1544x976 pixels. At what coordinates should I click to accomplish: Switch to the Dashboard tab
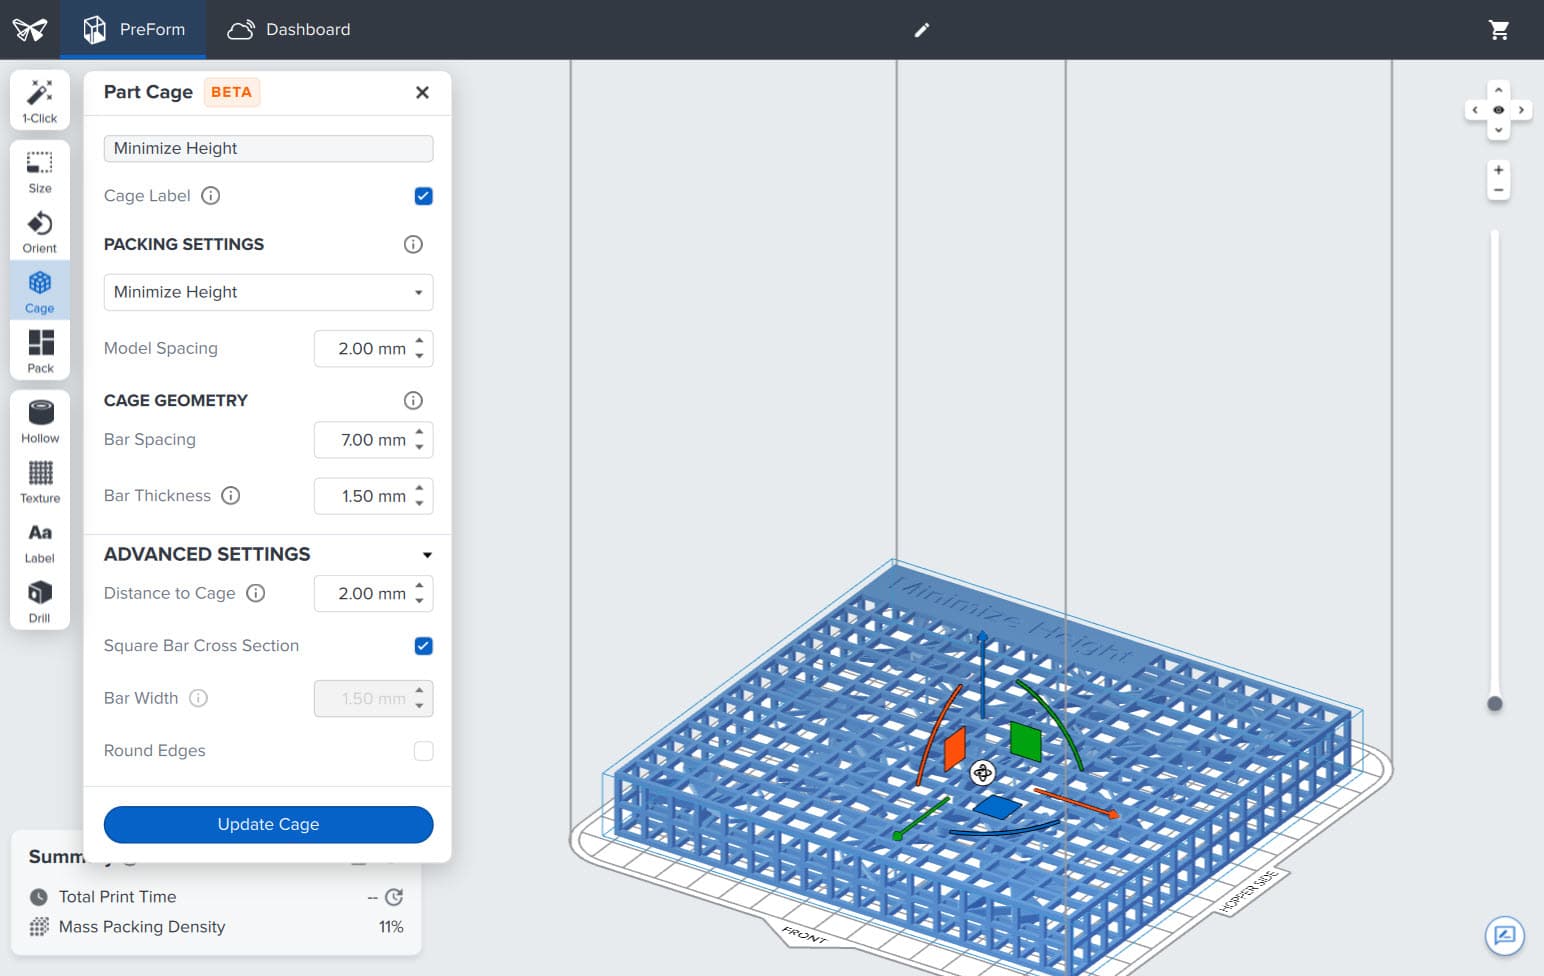pos(289,30)
